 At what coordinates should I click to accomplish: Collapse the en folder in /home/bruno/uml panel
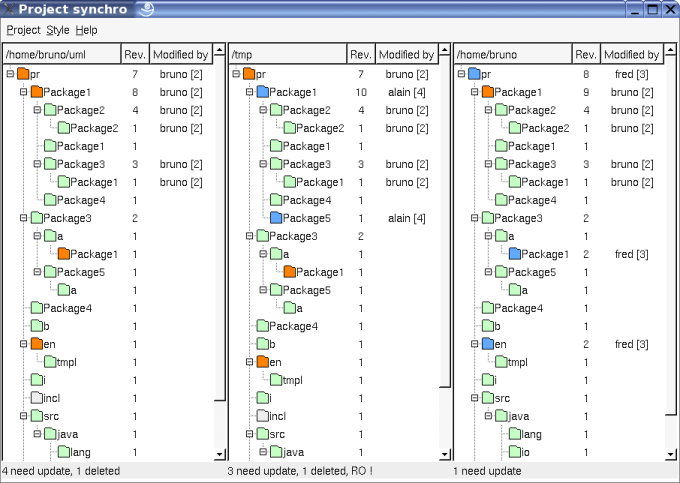(x=24, y=344)
